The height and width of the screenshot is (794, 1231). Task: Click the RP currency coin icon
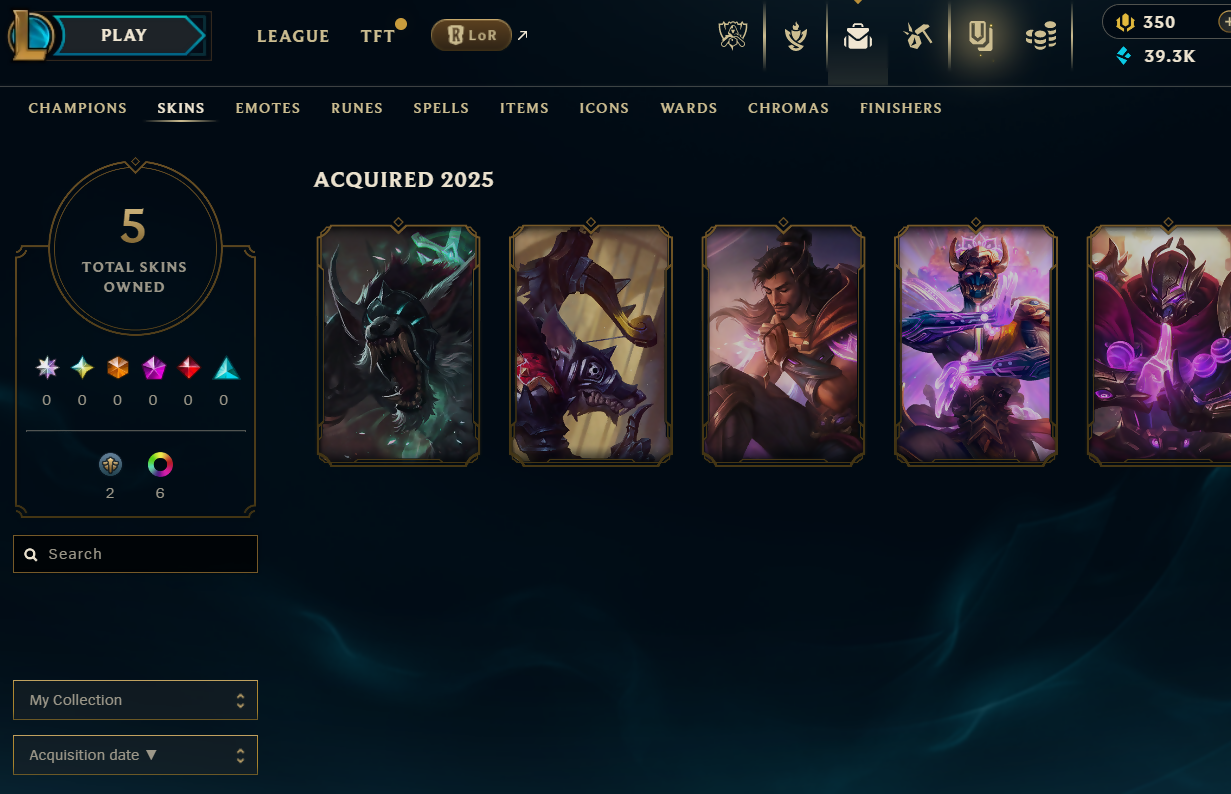tap(1125, 22)
